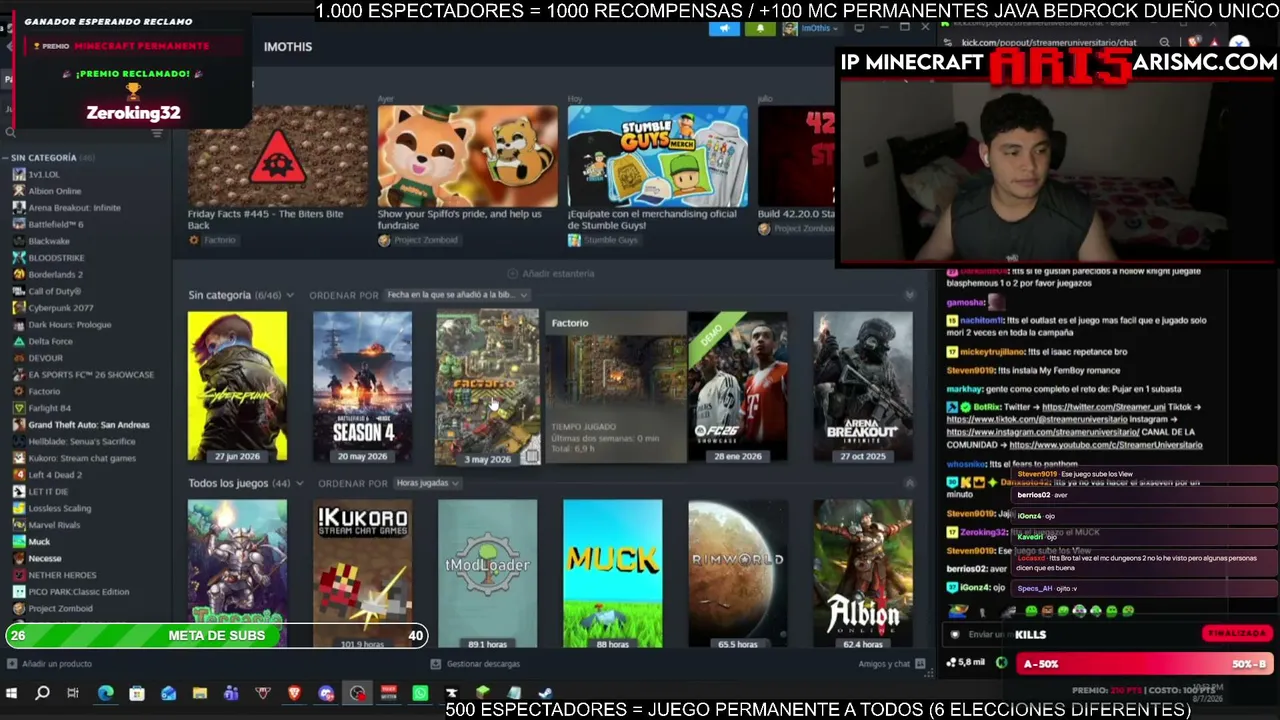Screen dimensions: 1280x720
Task: Select EA SPORTS FC 26 SHOWCASE in sidebar
Action: tap(91, 375)
